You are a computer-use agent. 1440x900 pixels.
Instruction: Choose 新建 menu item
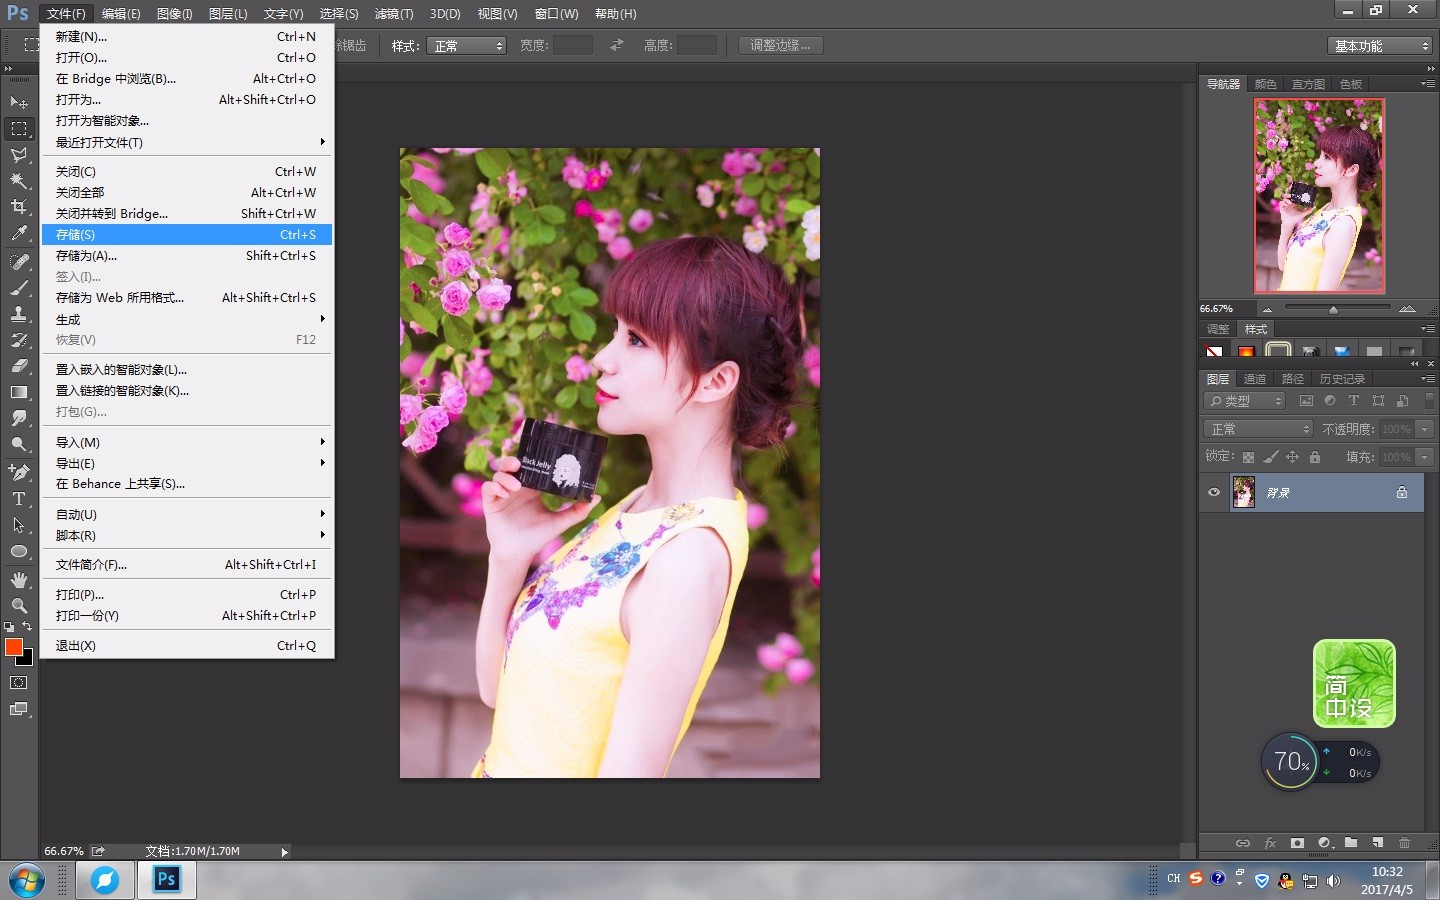tap(187, 36)
